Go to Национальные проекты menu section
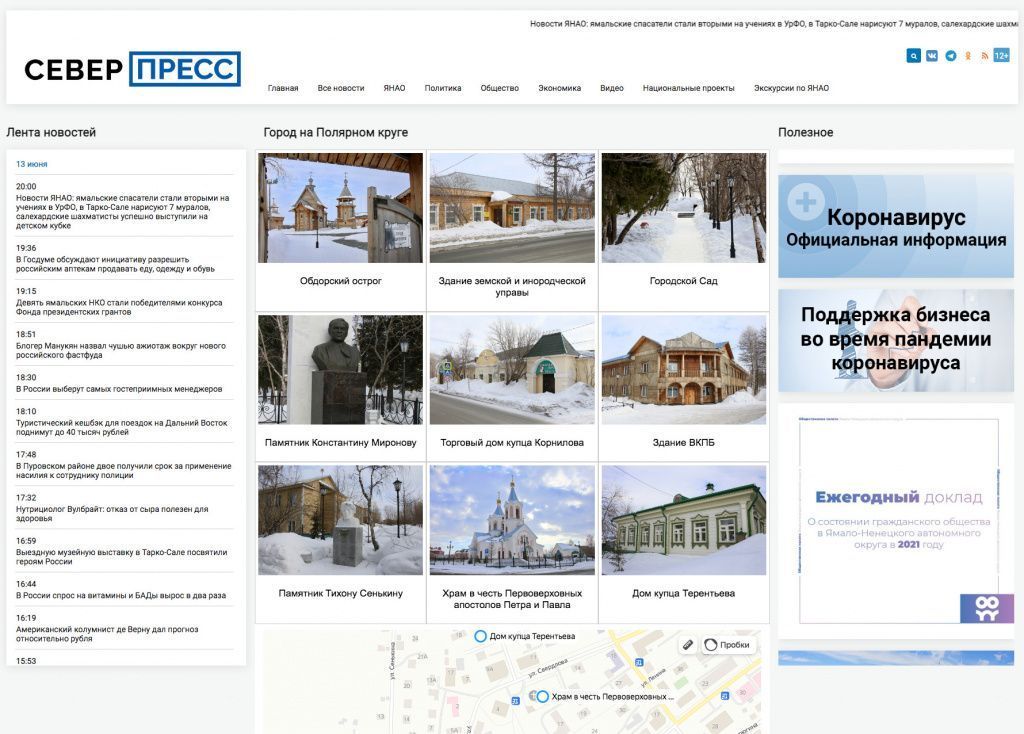Viewport: 1024px width, 734px height. 688,88
